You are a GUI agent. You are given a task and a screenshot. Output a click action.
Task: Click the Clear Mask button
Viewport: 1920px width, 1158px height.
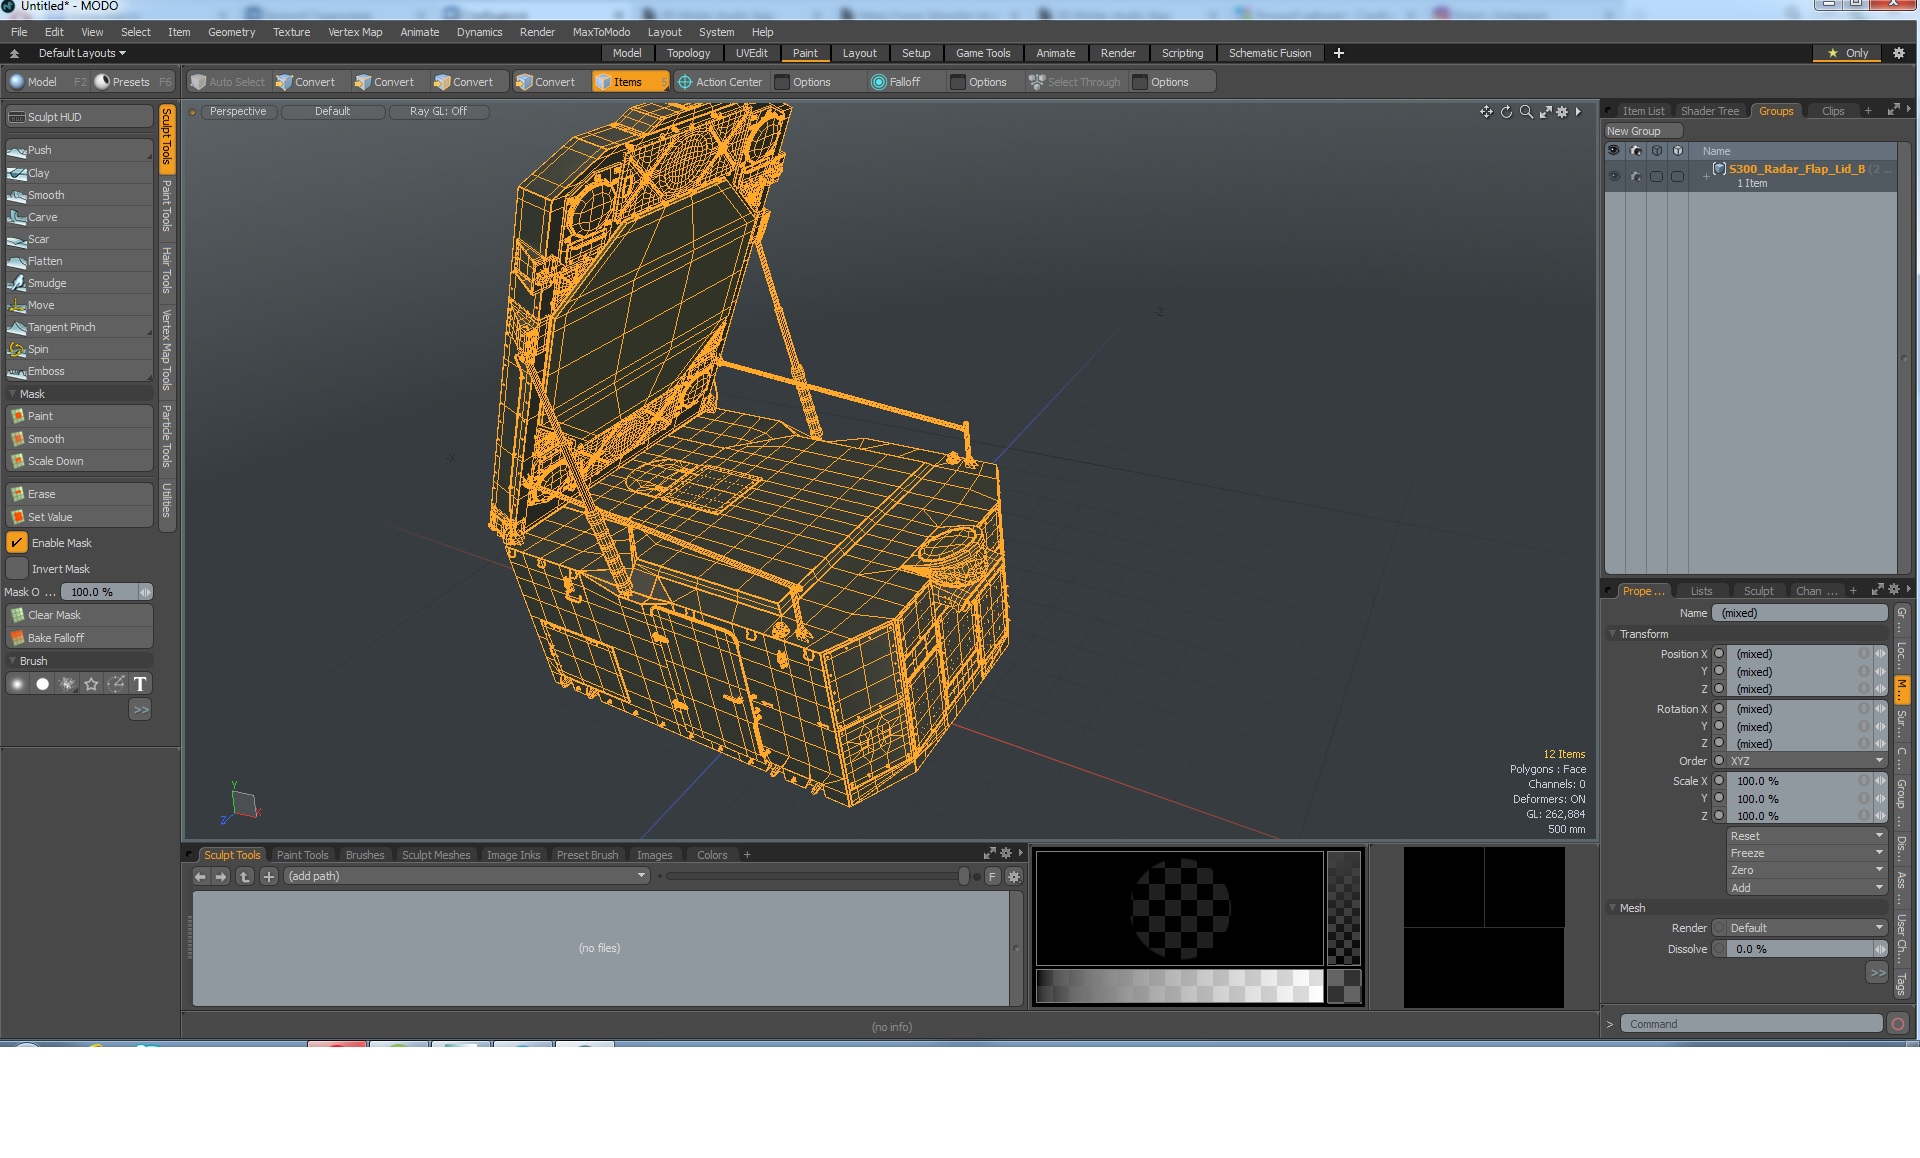pyautogui.click(x=79, y=615)
